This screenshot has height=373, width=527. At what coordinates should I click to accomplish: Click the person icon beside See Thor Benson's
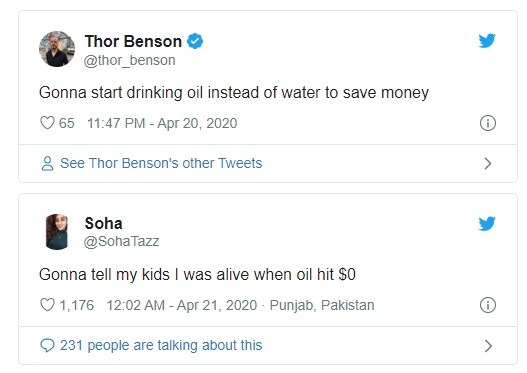coord(47,163)
